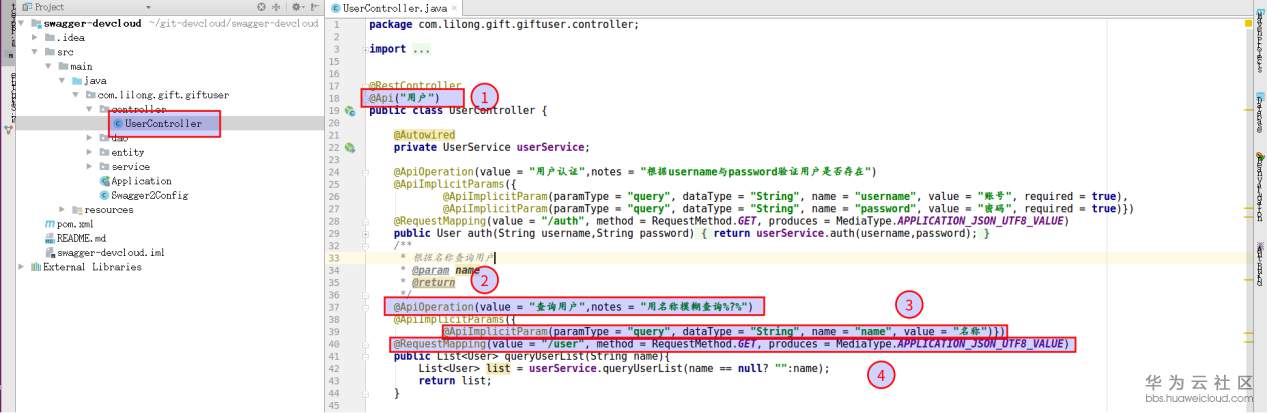The width and height of the screenshot is (1267, 413).
Task: Collapse the com.lilong.gift.giftuser package
Action: 76,95
